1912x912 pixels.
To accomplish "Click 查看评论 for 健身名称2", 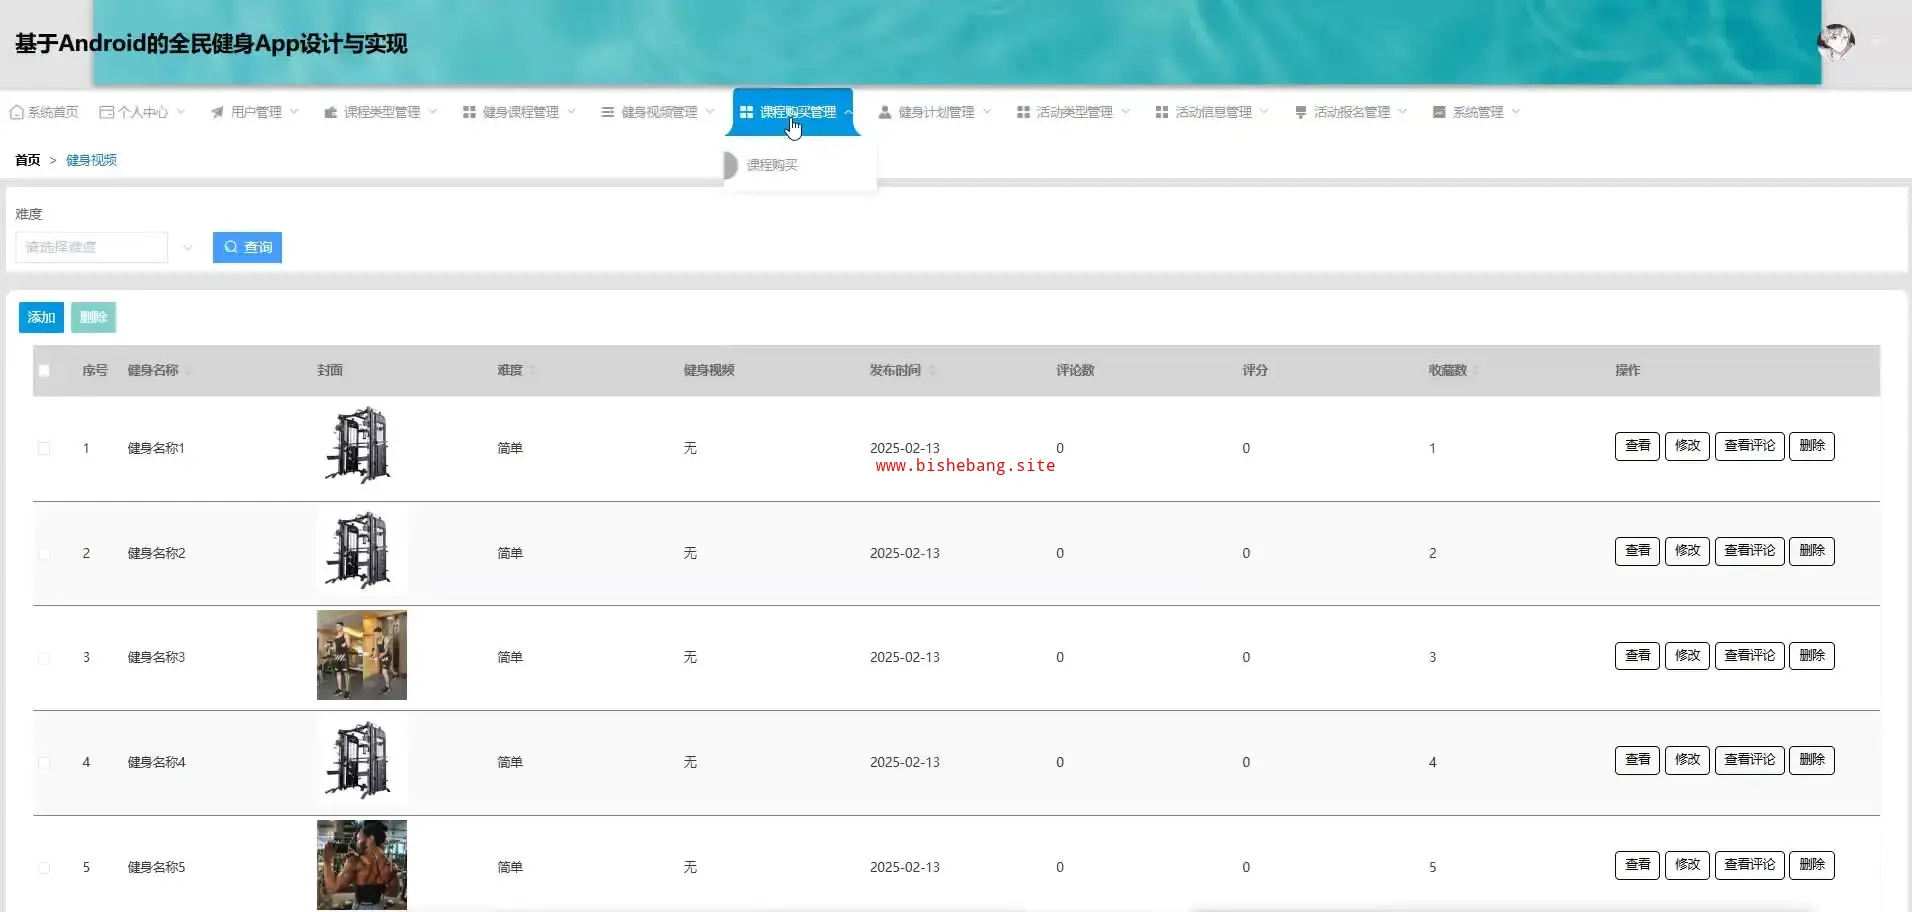I will [x=1749, y=551].
